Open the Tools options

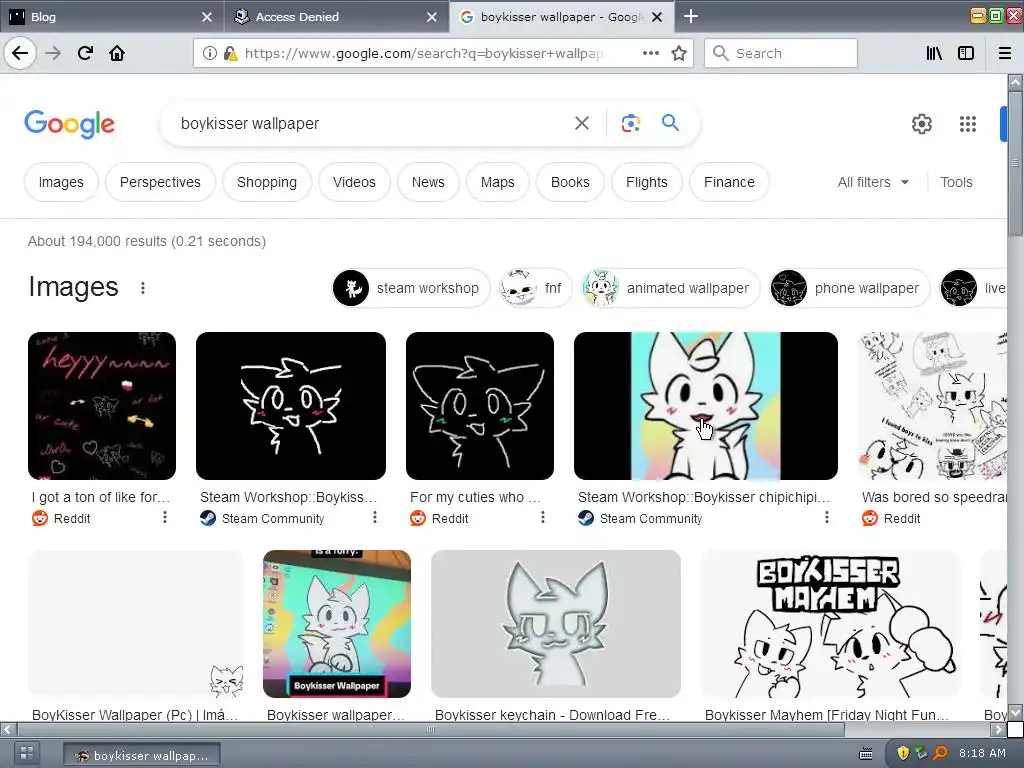(956, 182)
